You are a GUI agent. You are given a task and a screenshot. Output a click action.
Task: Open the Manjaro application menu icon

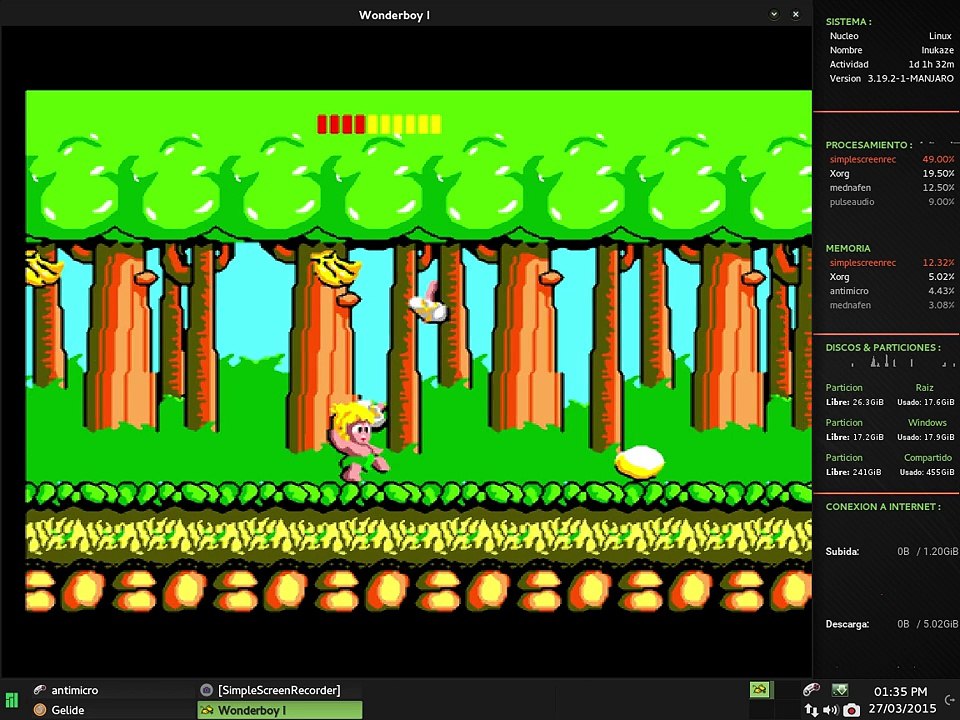12,700
